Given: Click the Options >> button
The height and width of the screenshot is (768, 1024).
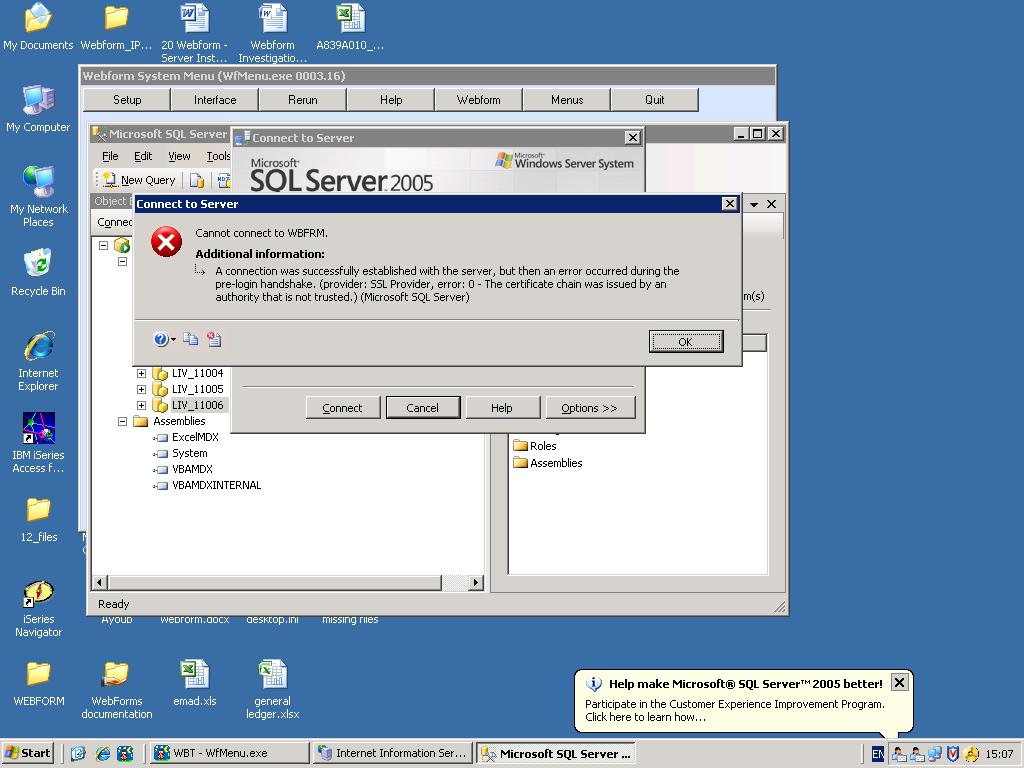Looking at the screenshot, I should click(589, 408).
